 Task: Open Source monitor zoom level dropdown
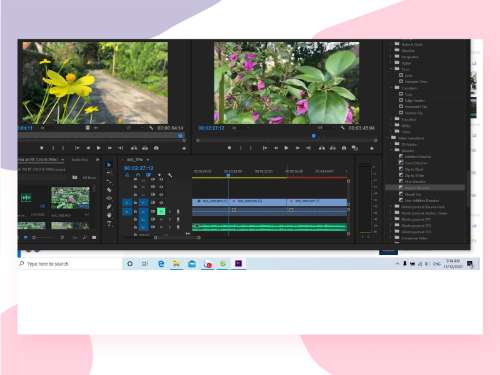(x=43, y=128)
